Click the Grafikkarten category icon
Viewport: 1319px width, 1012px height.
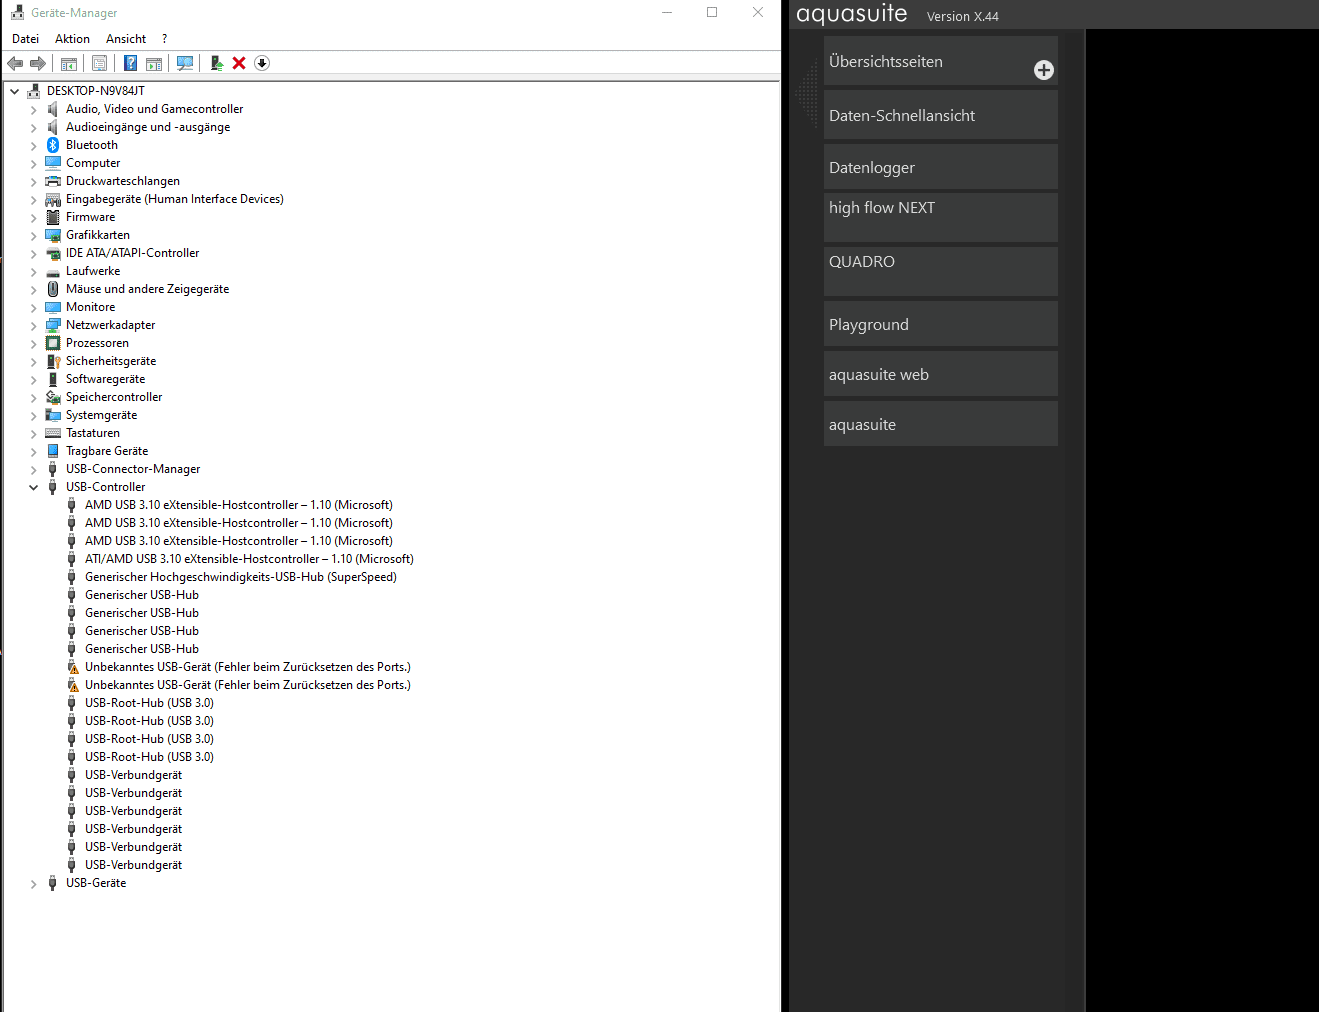pos(53,235)
